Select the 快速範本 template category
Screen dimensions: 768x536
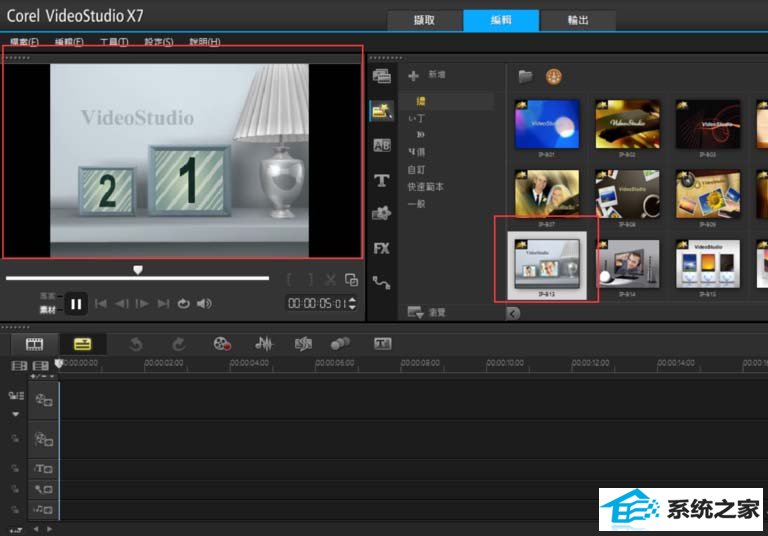coord(425,187)
